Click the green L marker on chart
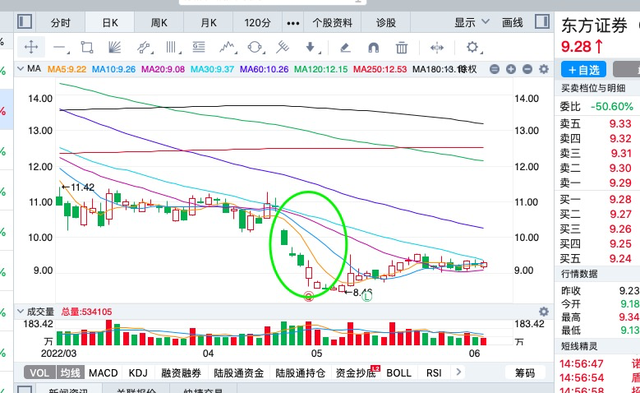This screenshot has height=393, width=640. [x=367, y=297]
